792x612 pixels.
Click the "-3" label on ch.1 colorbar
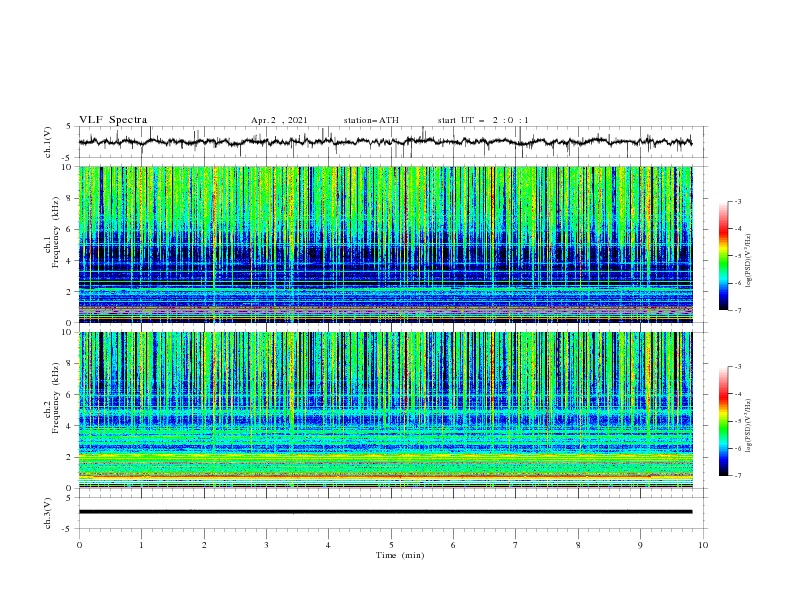pos(737,201)
